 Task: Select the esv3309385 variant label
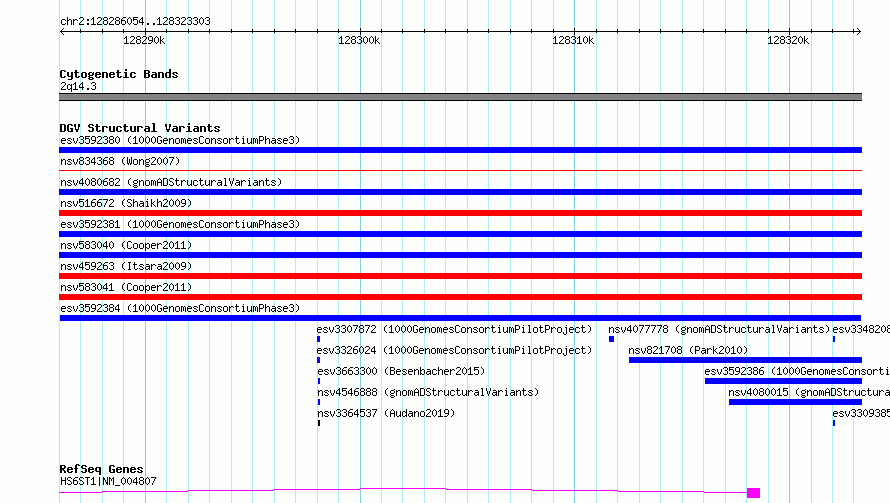[861, 413]
